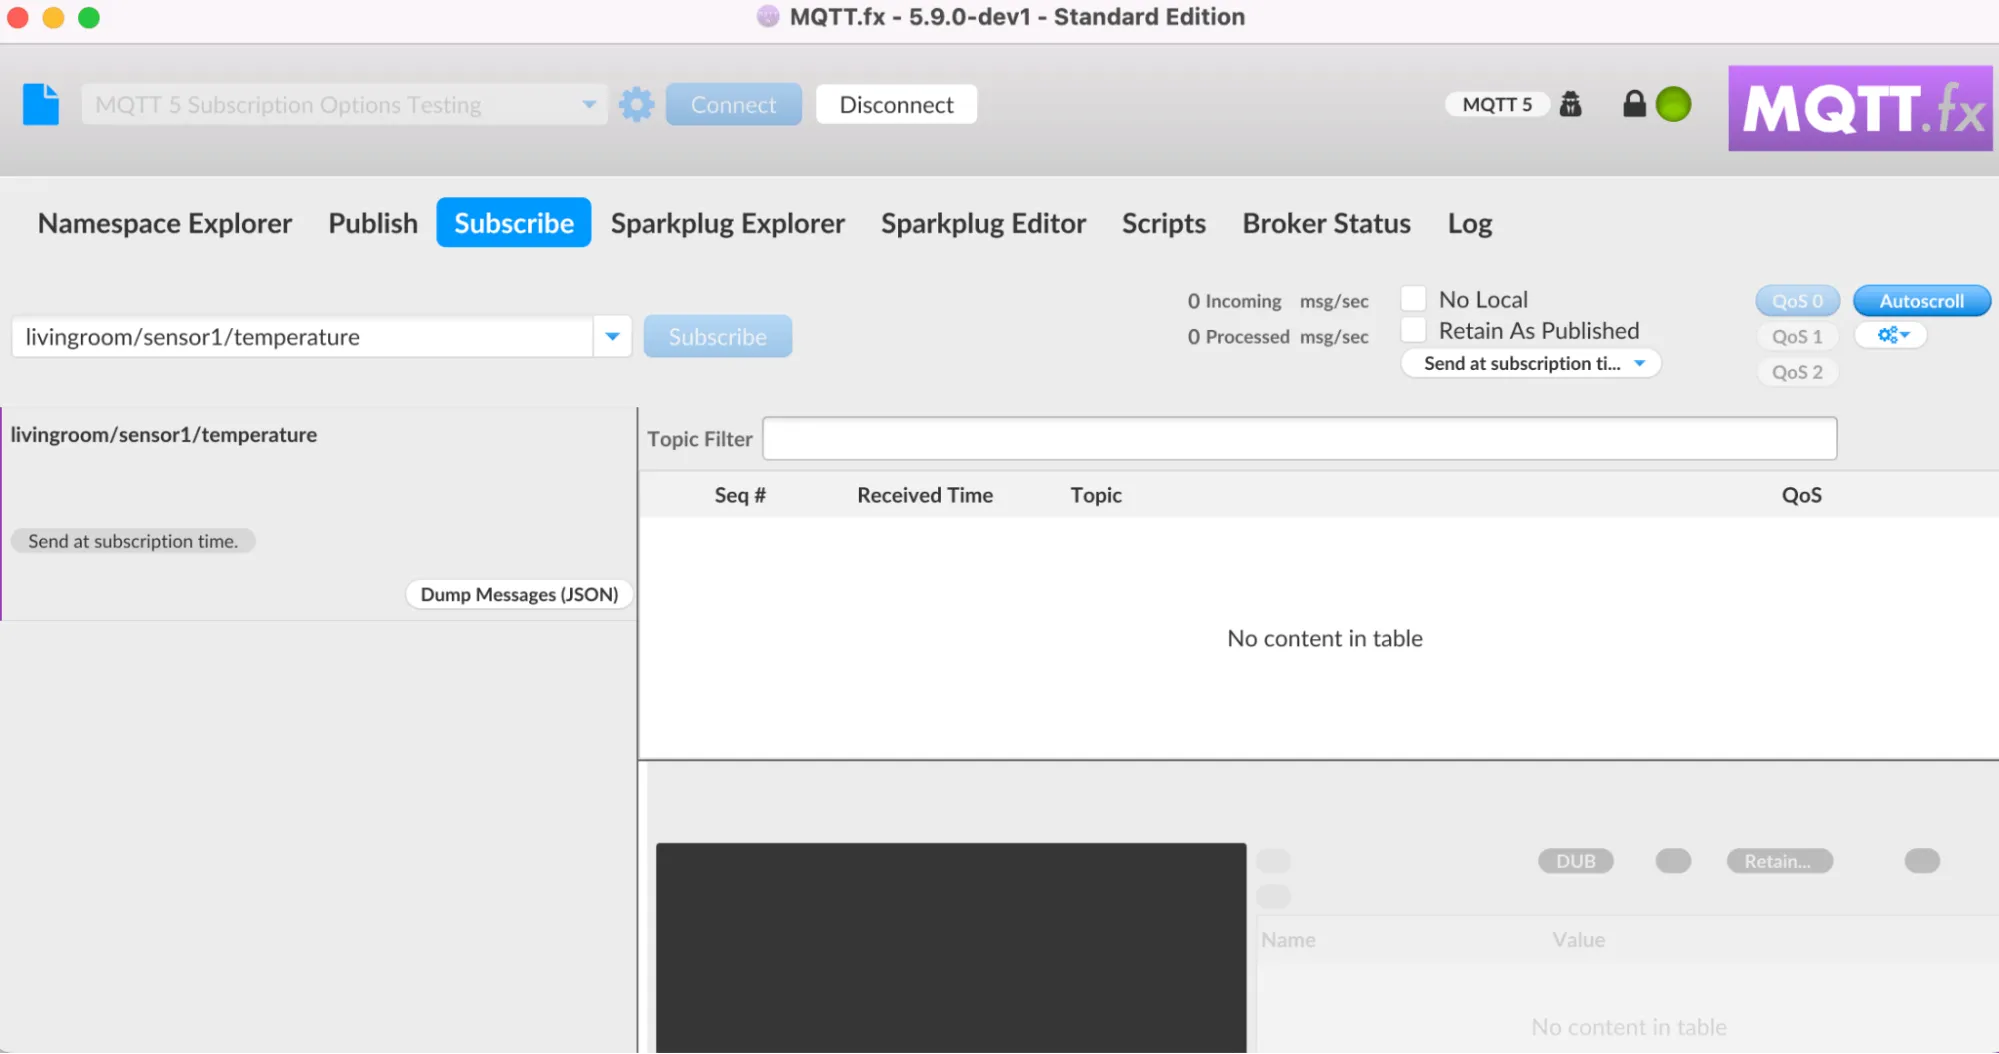
Task: Click the padlock security icon
Action: pyautogui.click(x=1634, y=104)
